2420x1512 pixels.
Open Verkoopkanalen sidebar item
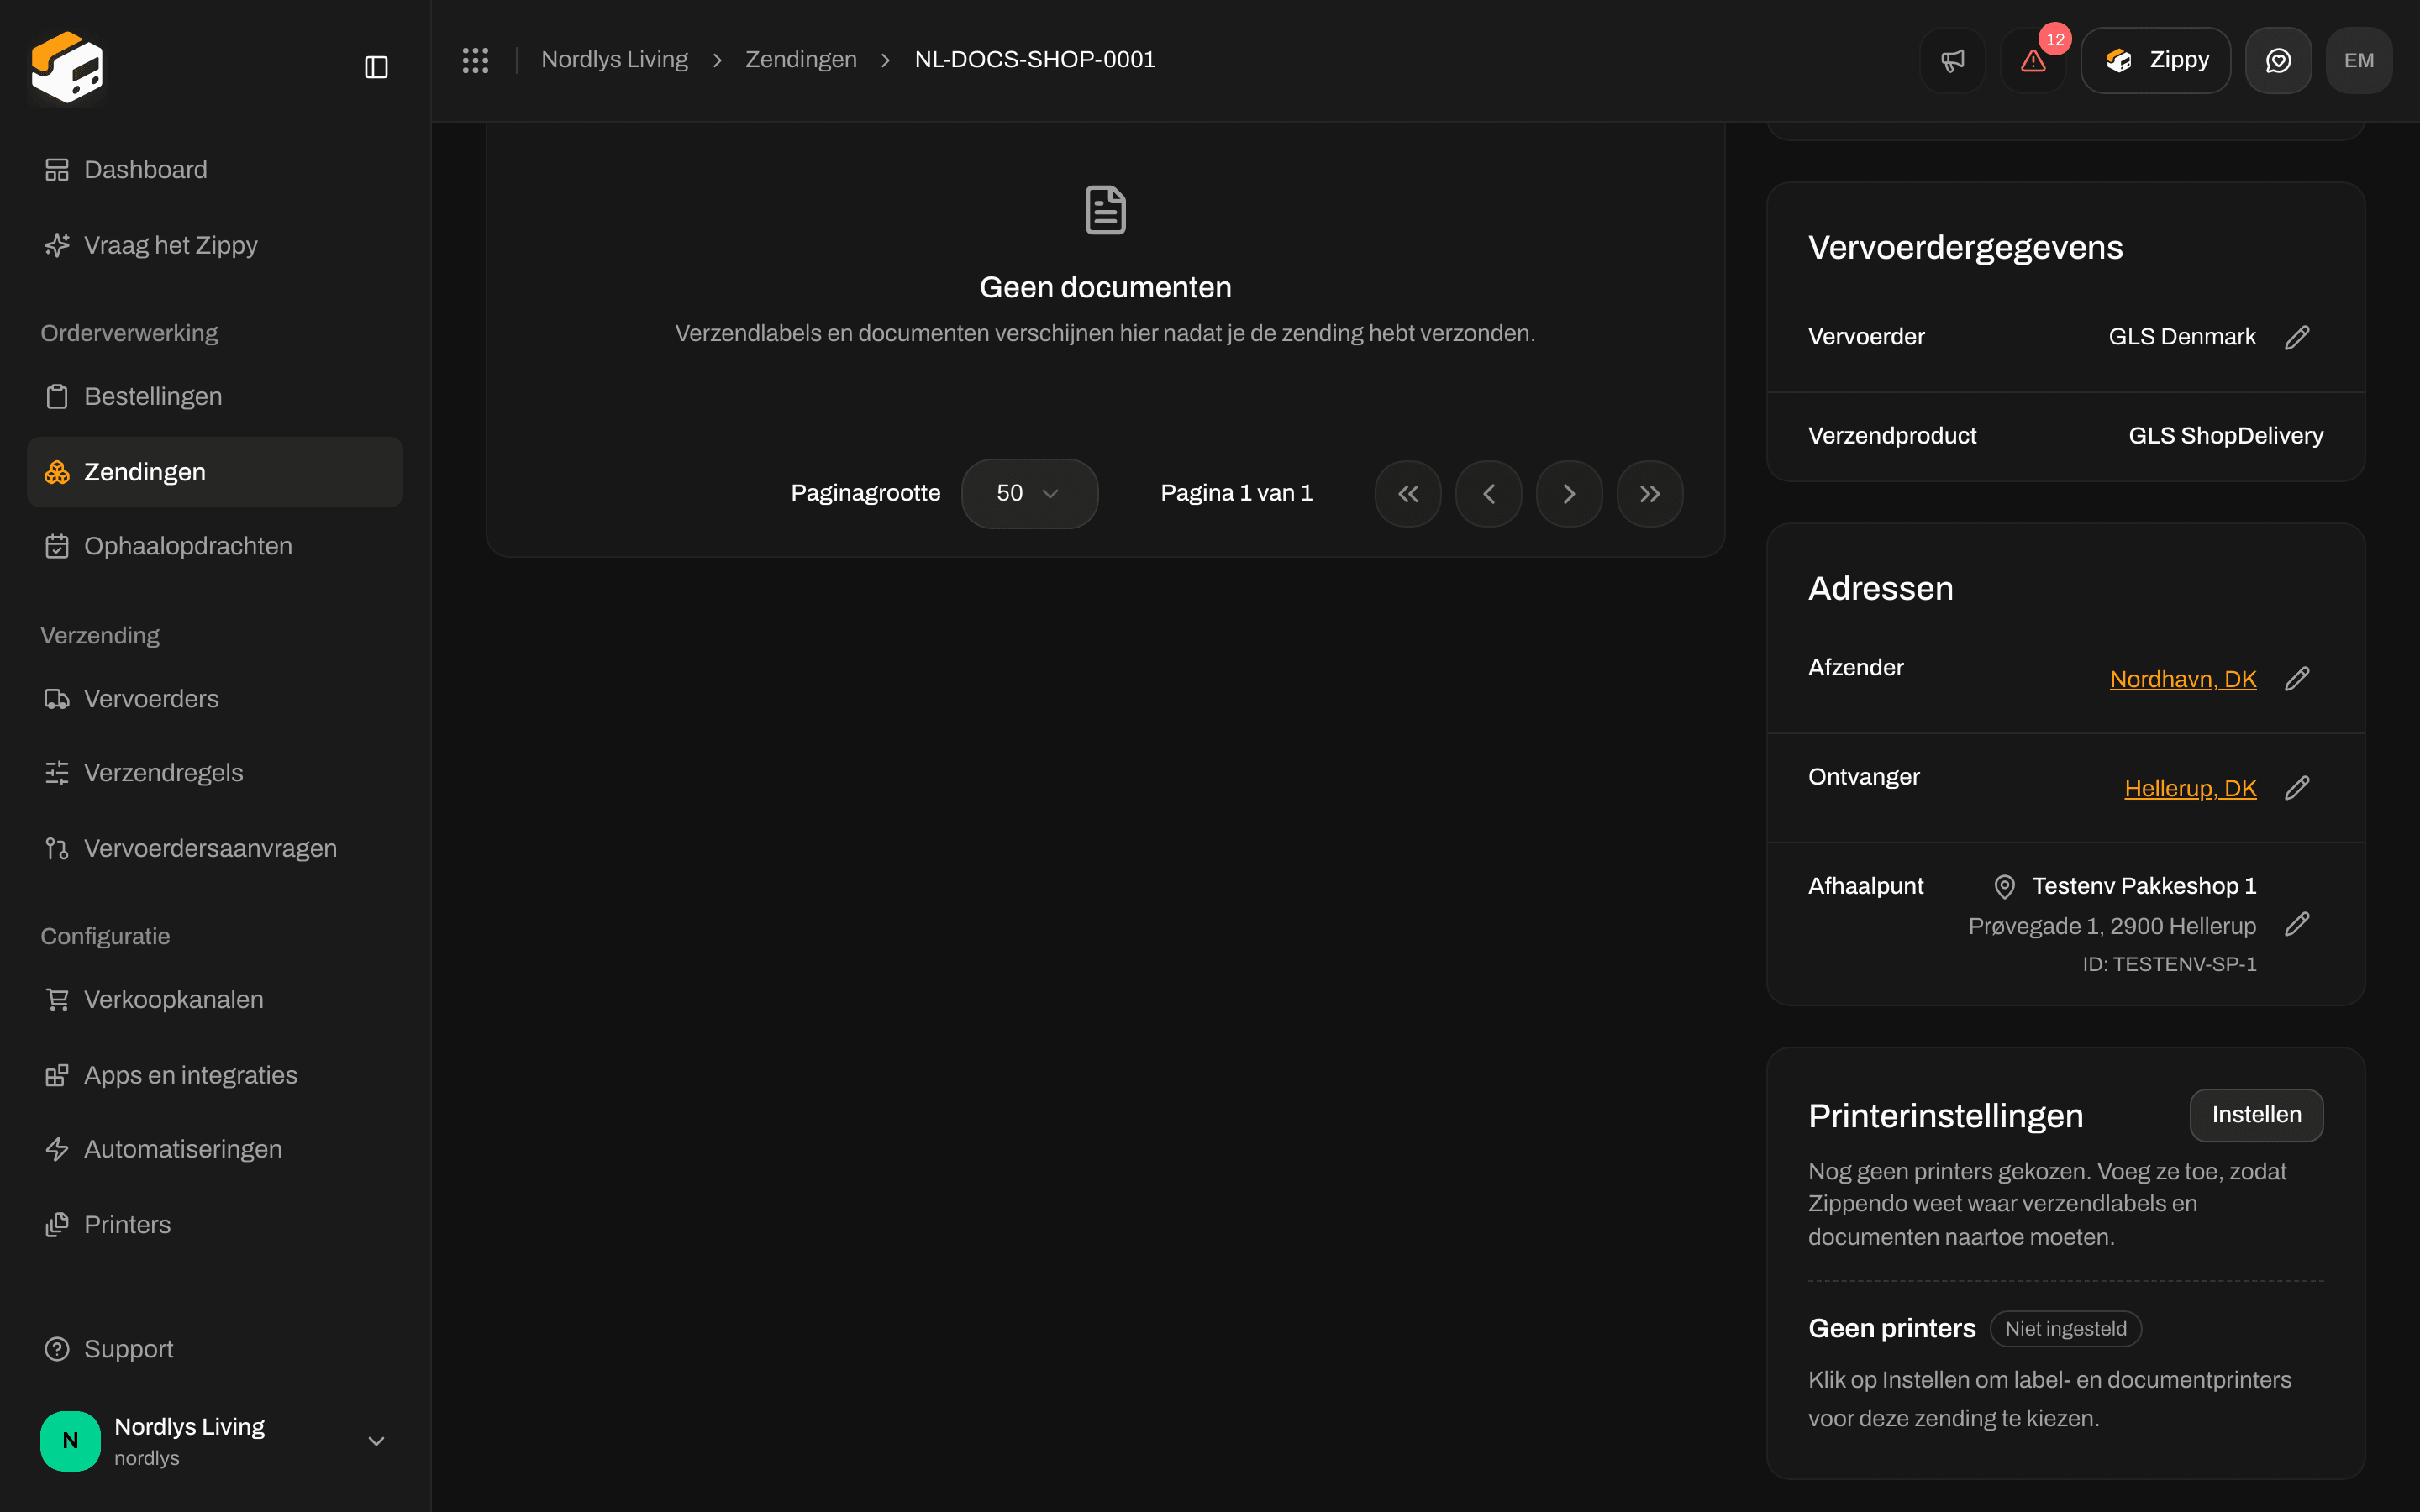click(x=215, y=1000)
